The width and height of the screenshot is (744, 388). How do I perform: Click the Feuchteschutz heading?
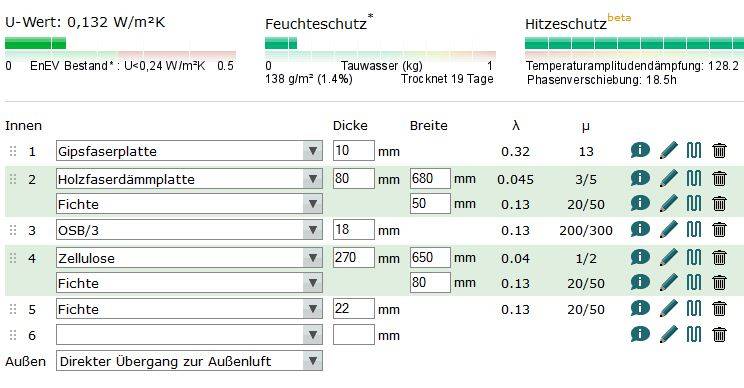(316, 24)
